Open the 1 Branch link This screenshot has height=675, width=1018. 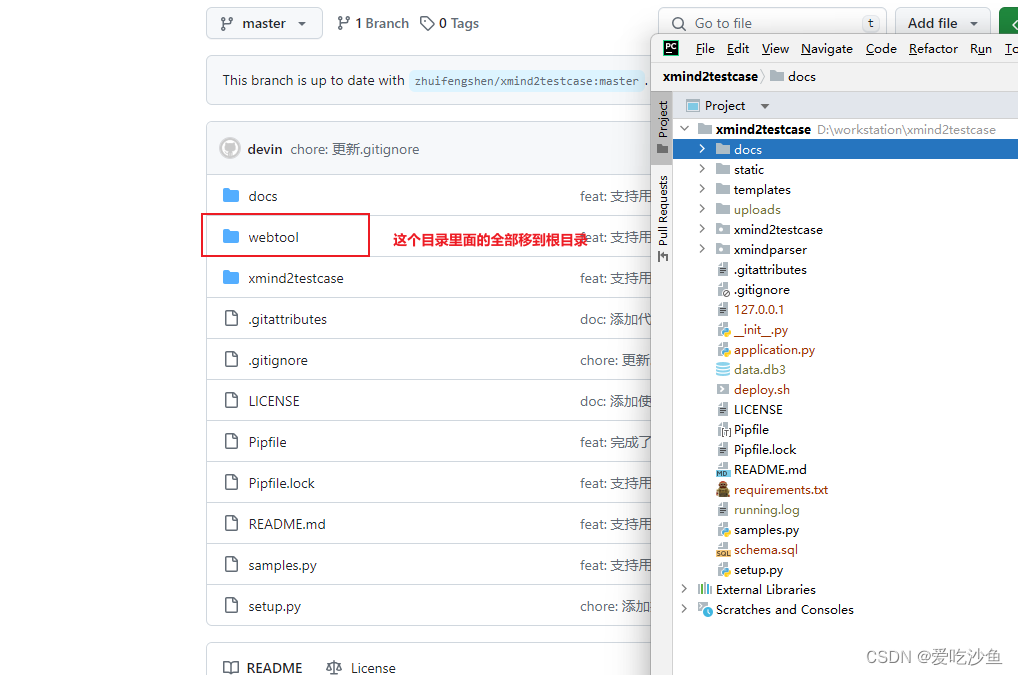pyautogui.click(x=373, y=23)
